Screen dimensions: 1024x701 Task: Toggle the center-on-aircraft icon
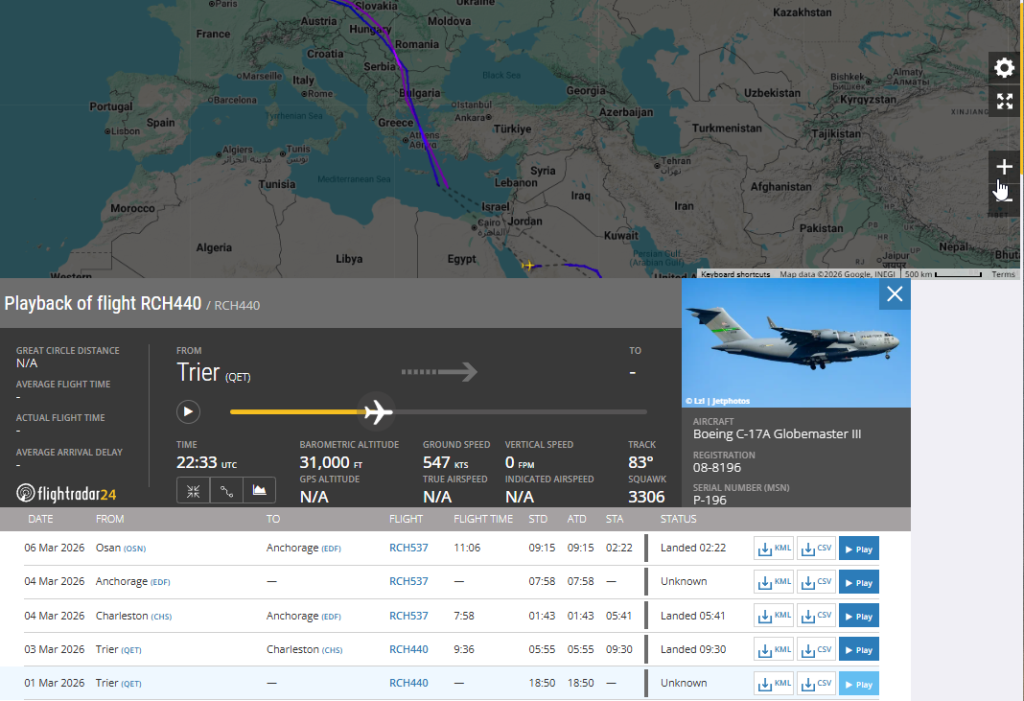click(193, 490)
